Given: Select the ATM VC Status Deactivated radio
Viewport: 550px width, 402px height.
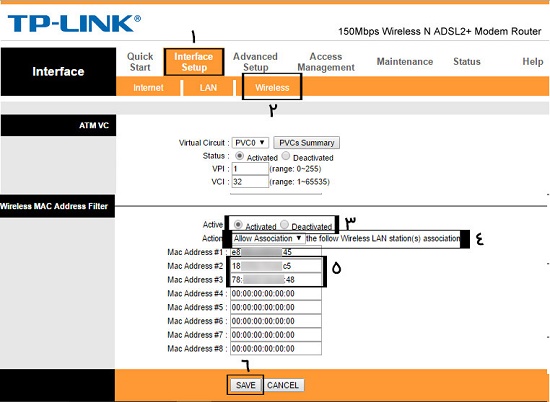Looking at the screenshot, I should click(286, 155).
